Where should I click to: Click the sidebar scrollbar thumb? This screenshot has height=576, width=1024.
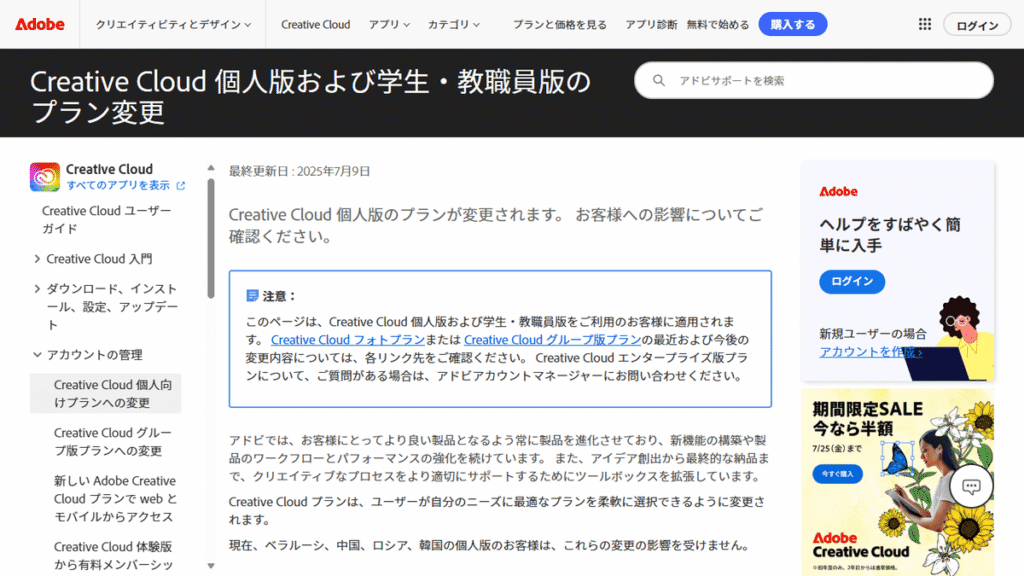pyautogui.click(x=210, y=238)
